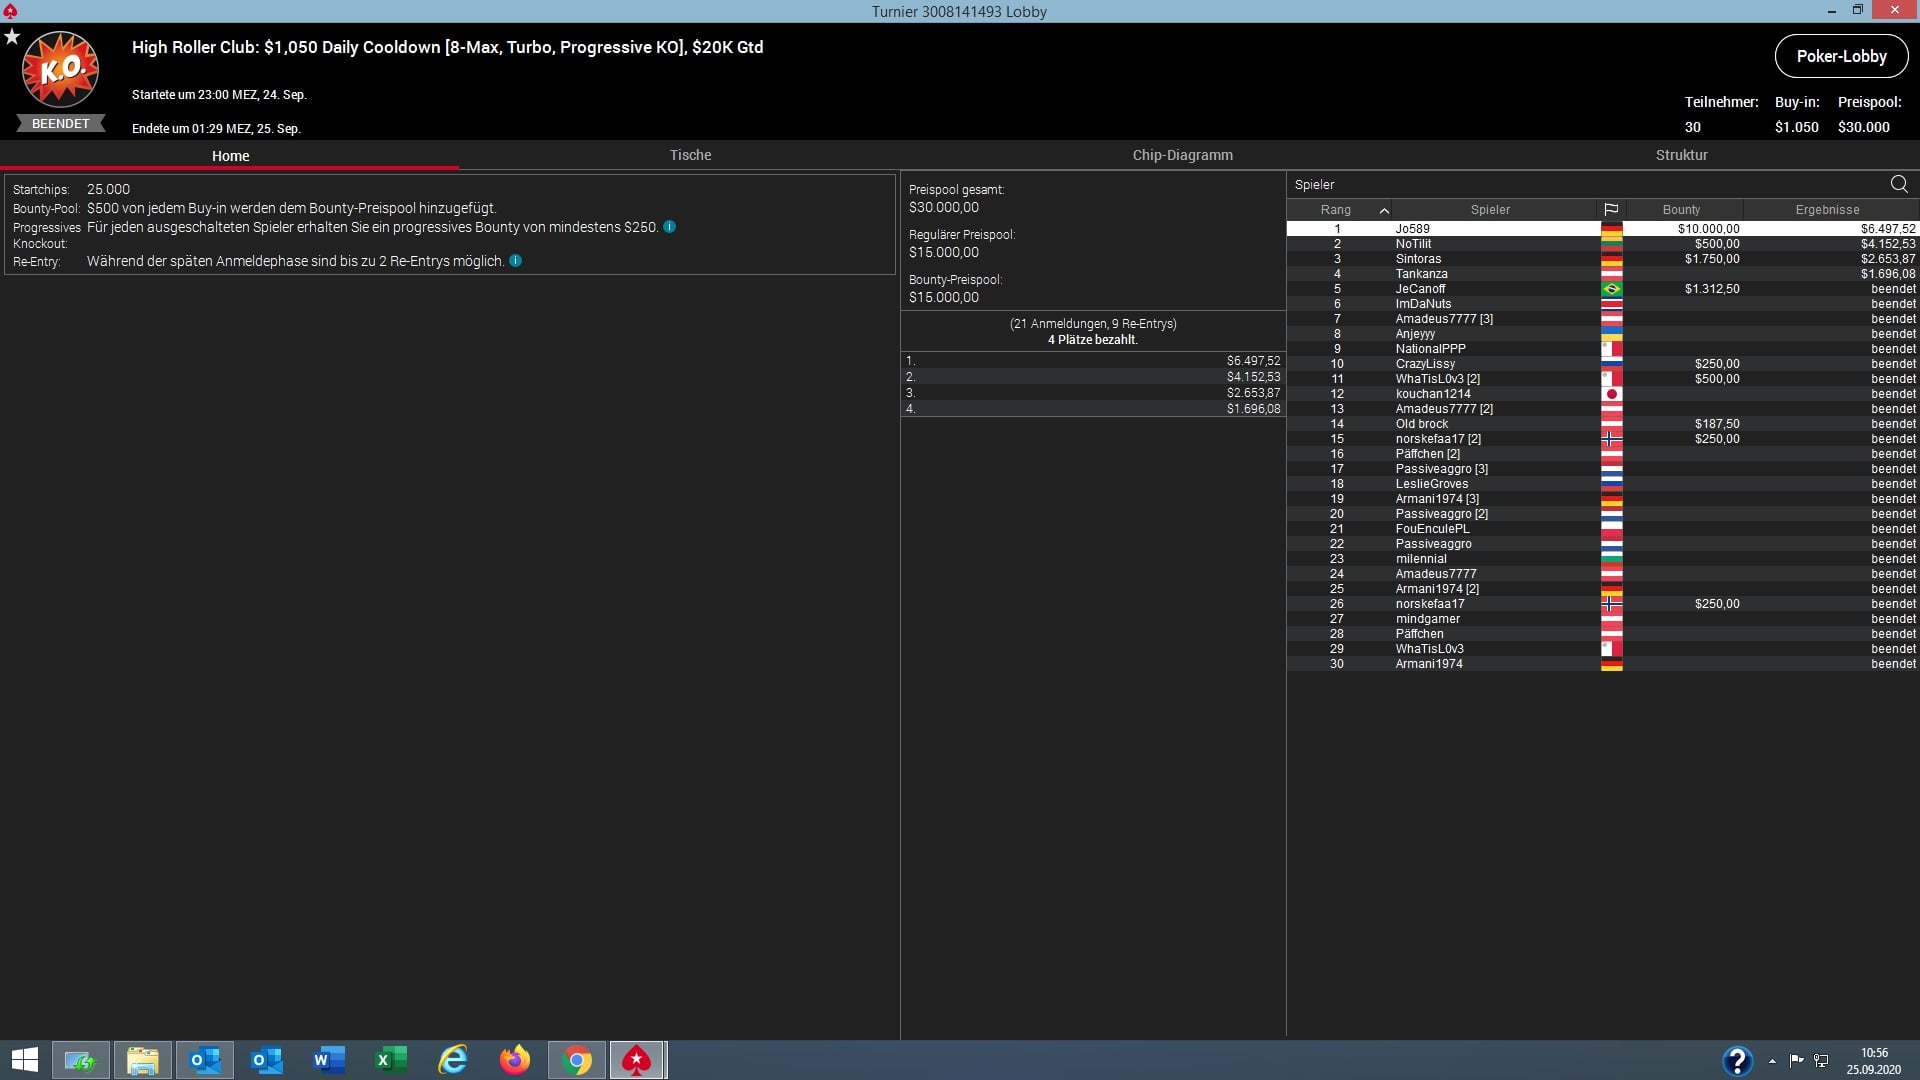
Task: Click the Windows Start button
Action: coord(24,1060)
